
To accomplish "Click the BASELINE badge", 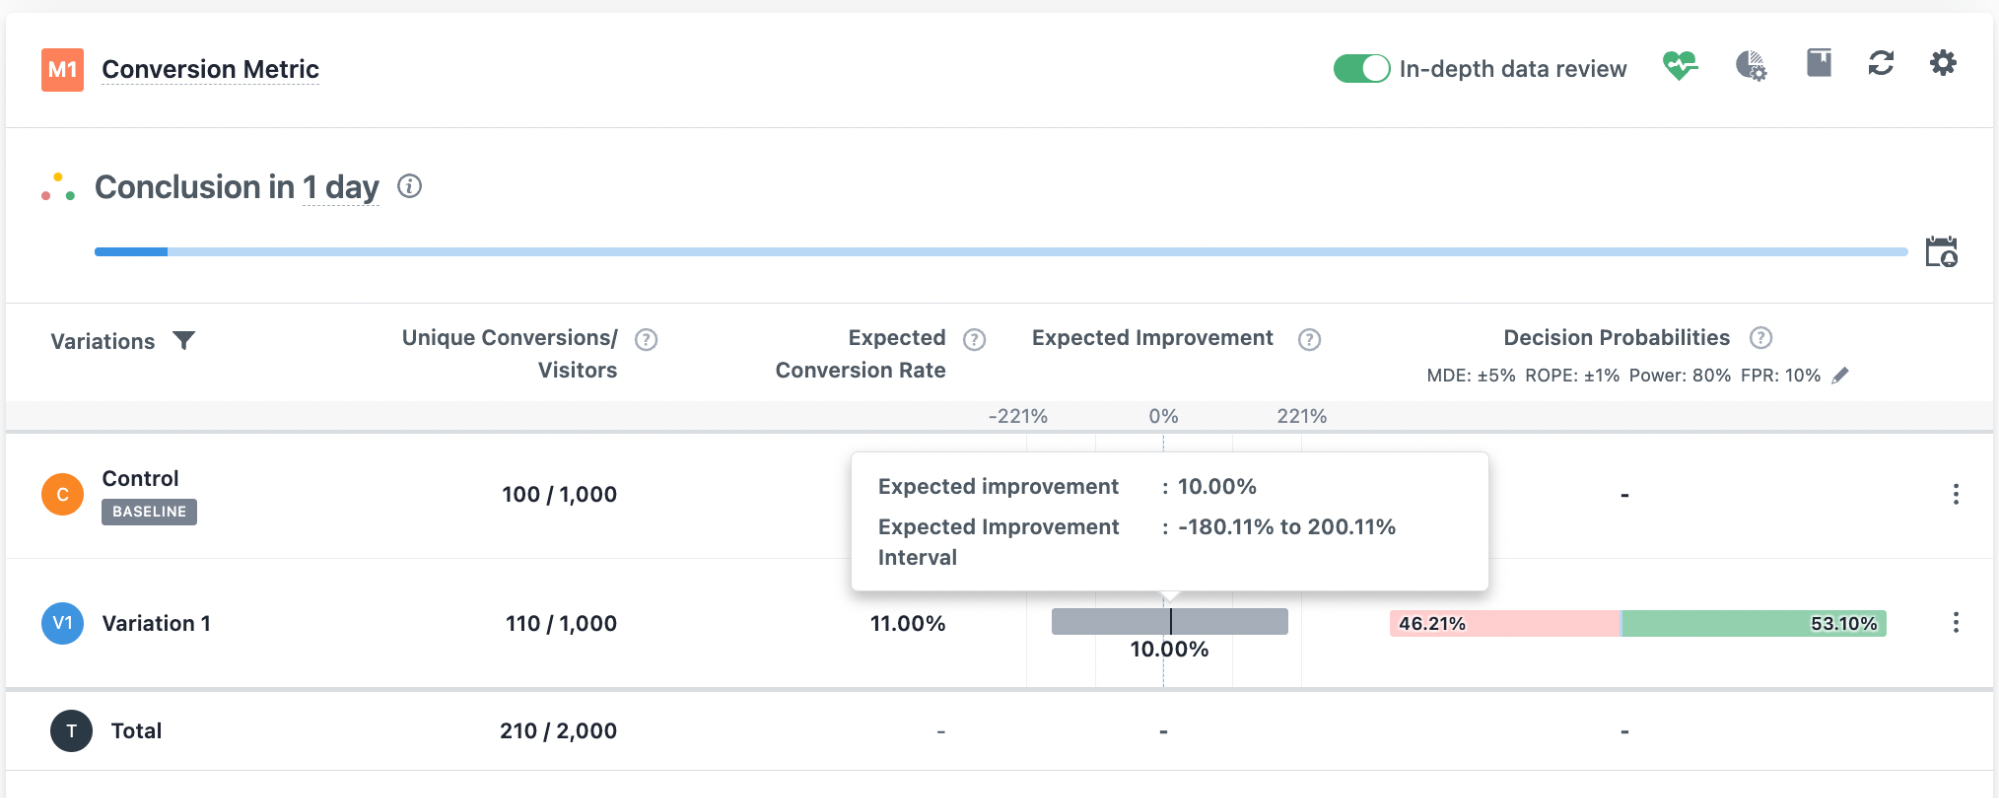I will [149, 512].
